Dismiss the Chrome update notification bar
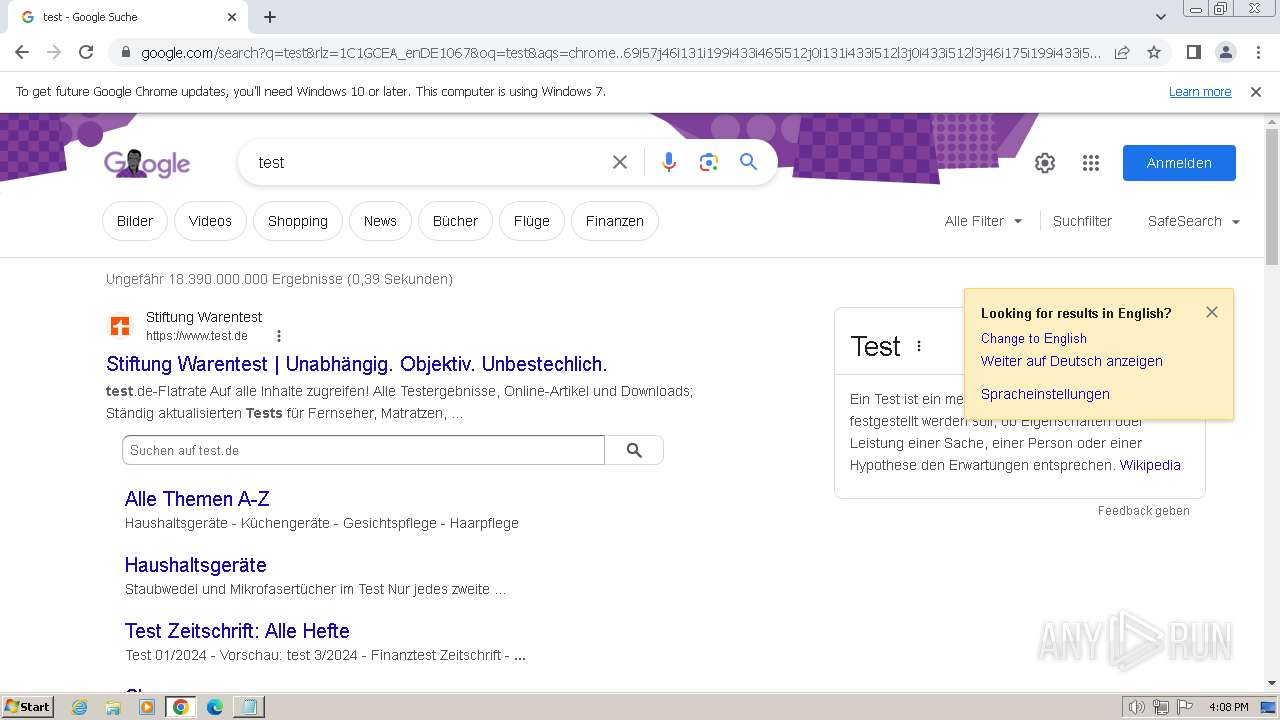The width and height of the screenshot is (1280, 720). click(1256, 92)
